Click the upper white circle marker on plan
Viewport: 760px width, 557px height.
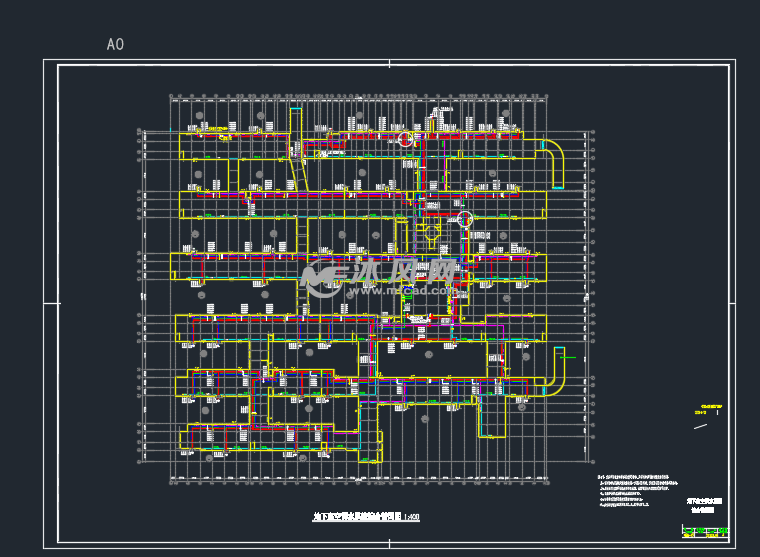(x=406, y=139)
